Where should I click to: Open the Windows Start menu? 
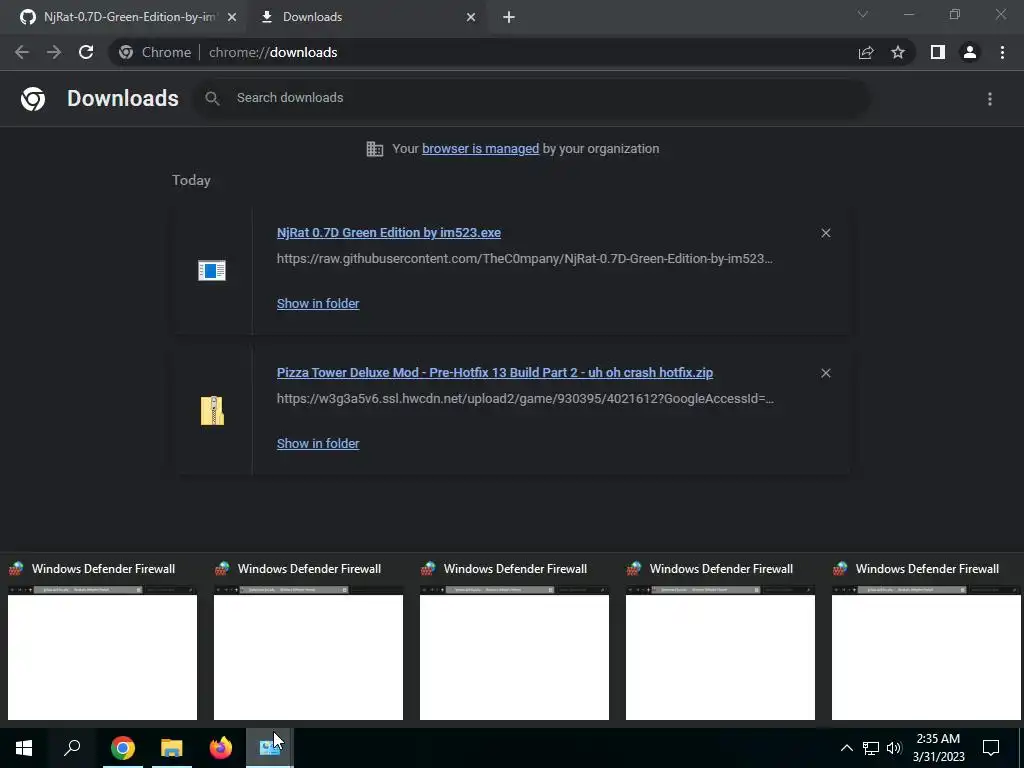pyautogui.click(x=24, y=747)
